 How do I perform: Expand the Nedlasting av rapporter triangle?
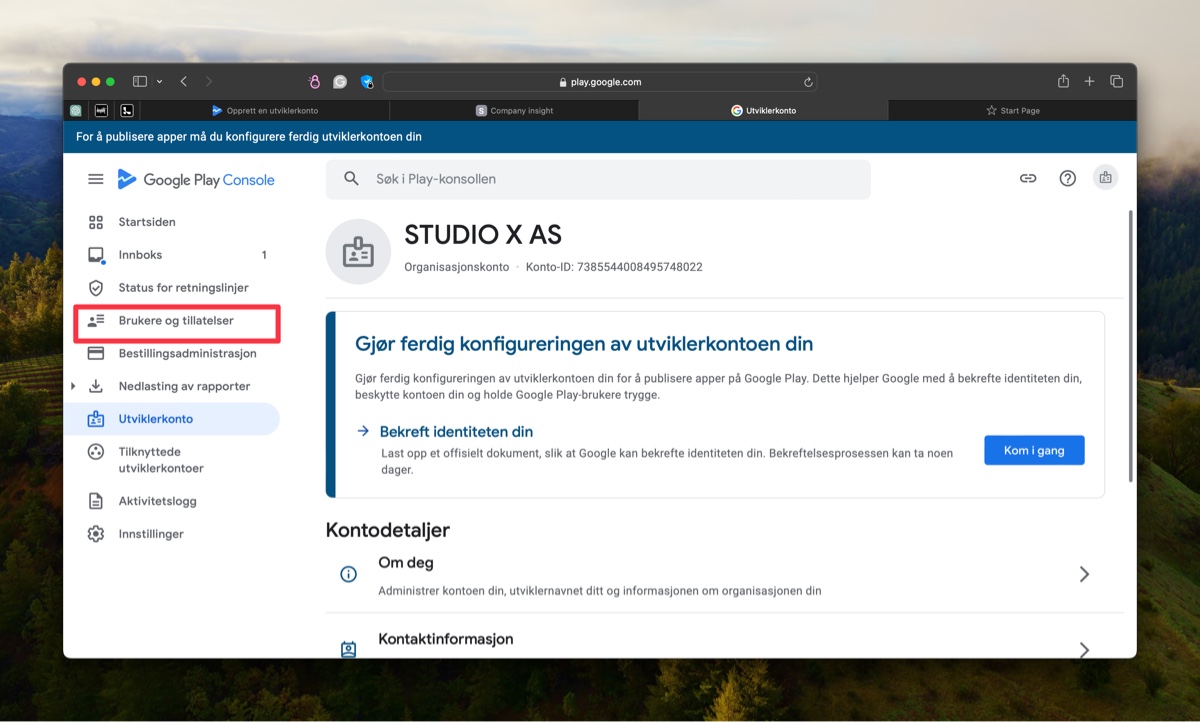(73, 386)
